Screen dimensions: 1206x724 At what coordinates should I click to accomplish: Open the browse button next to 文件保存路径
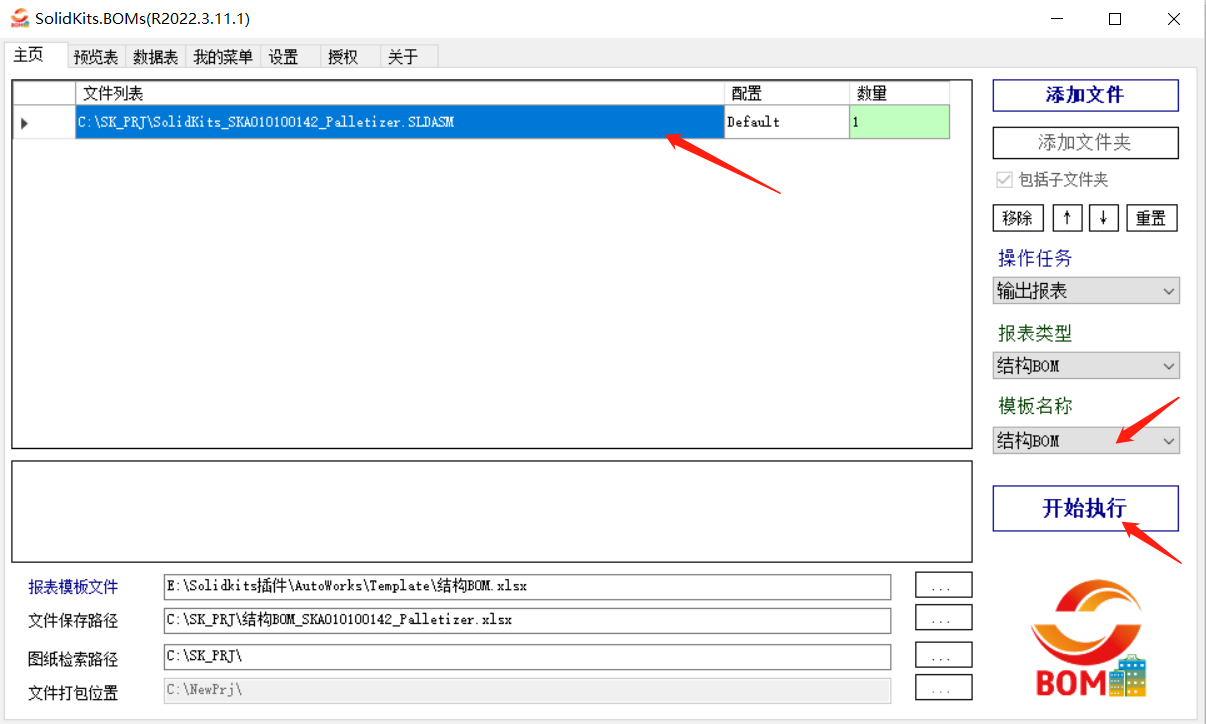click(x=942, y=619)
